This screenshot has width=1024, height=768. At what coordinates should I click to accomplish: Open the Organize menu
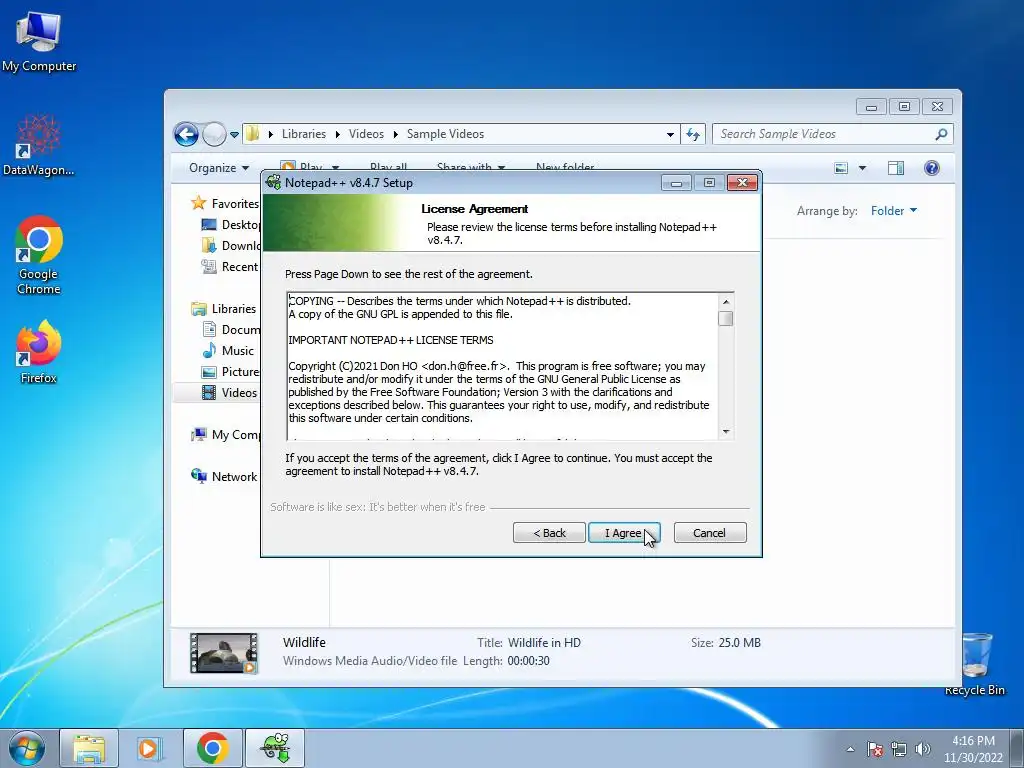pyautogui.click(x=219, y=168)
